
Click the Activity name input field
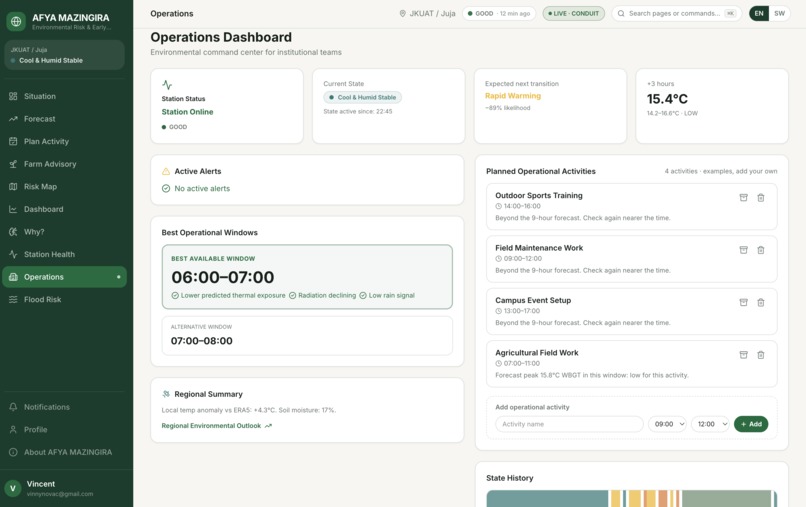coord(569,424)
